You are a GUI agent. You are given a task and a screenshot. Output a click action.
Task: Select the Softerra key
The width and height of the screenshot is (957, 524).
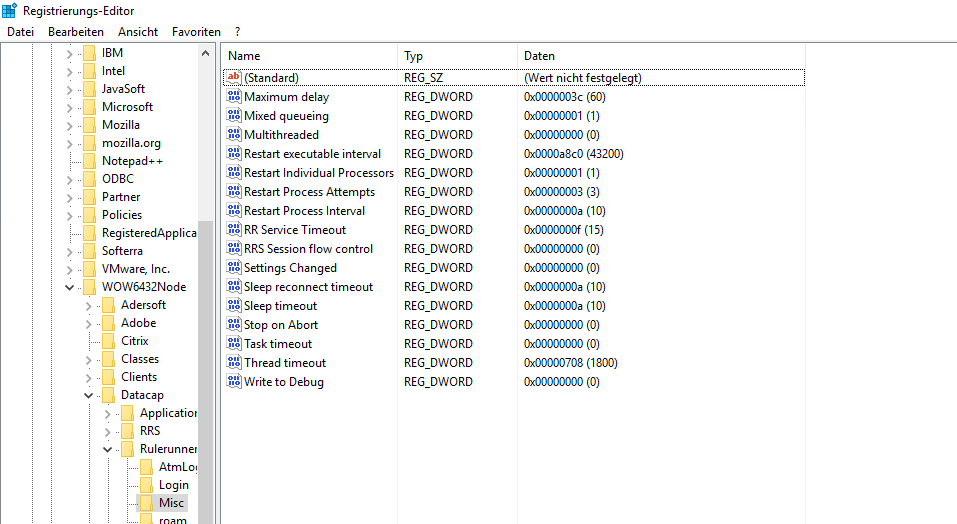(x=122, y=251)
